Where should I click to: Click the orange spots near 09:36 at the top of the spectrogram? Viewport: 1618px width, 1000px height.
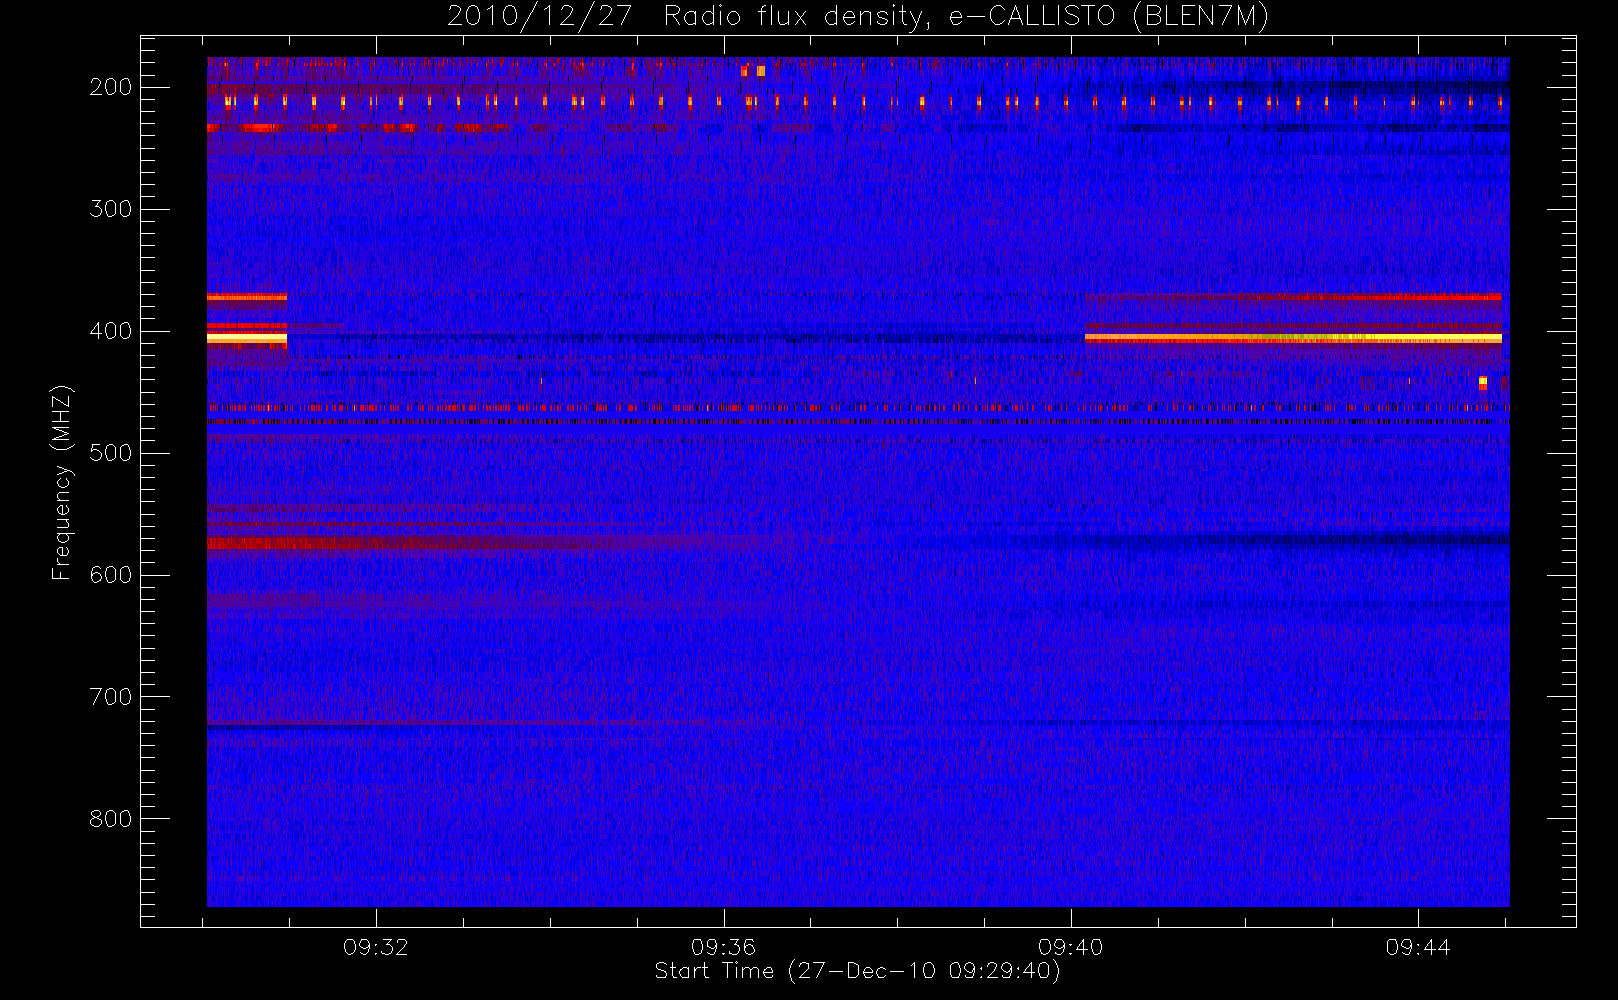point(753,71)
